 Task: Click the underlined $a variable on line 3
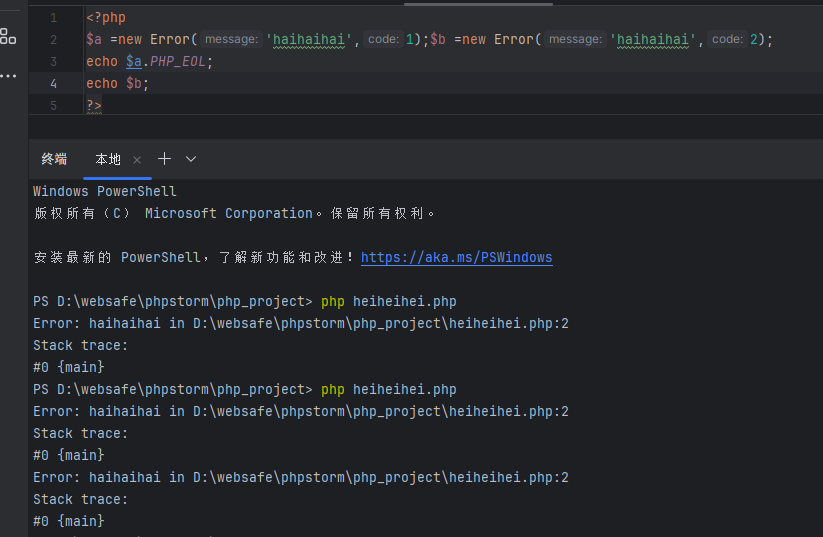coord(134,62)
